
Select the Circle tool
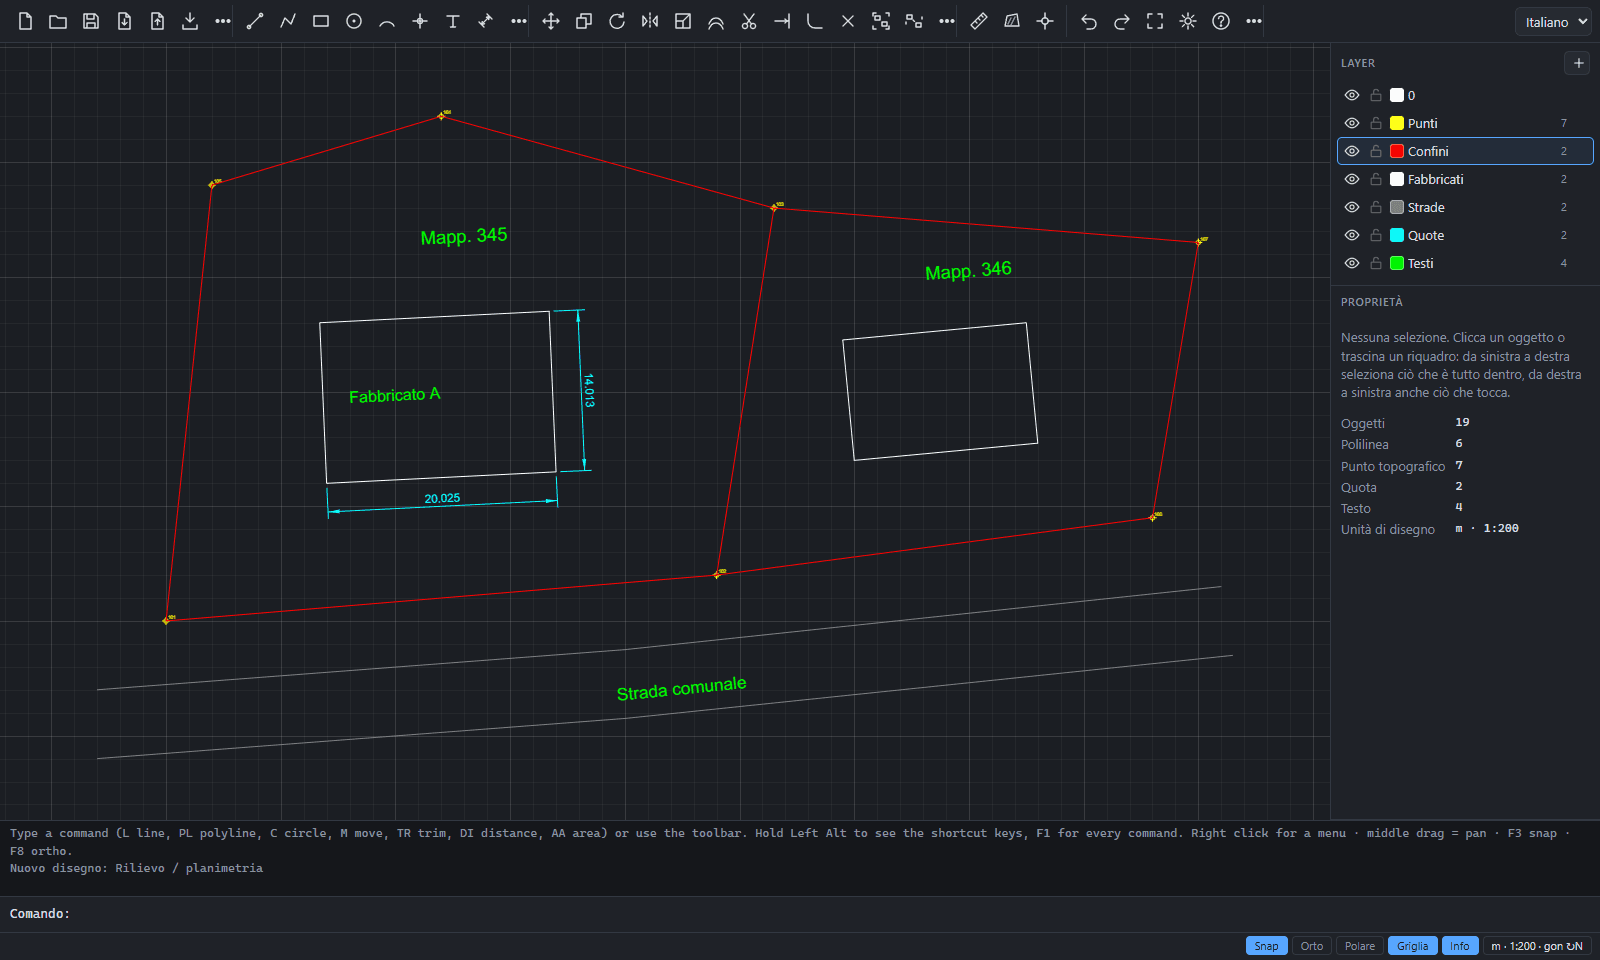pyautogui.click(x=354, y=21)
